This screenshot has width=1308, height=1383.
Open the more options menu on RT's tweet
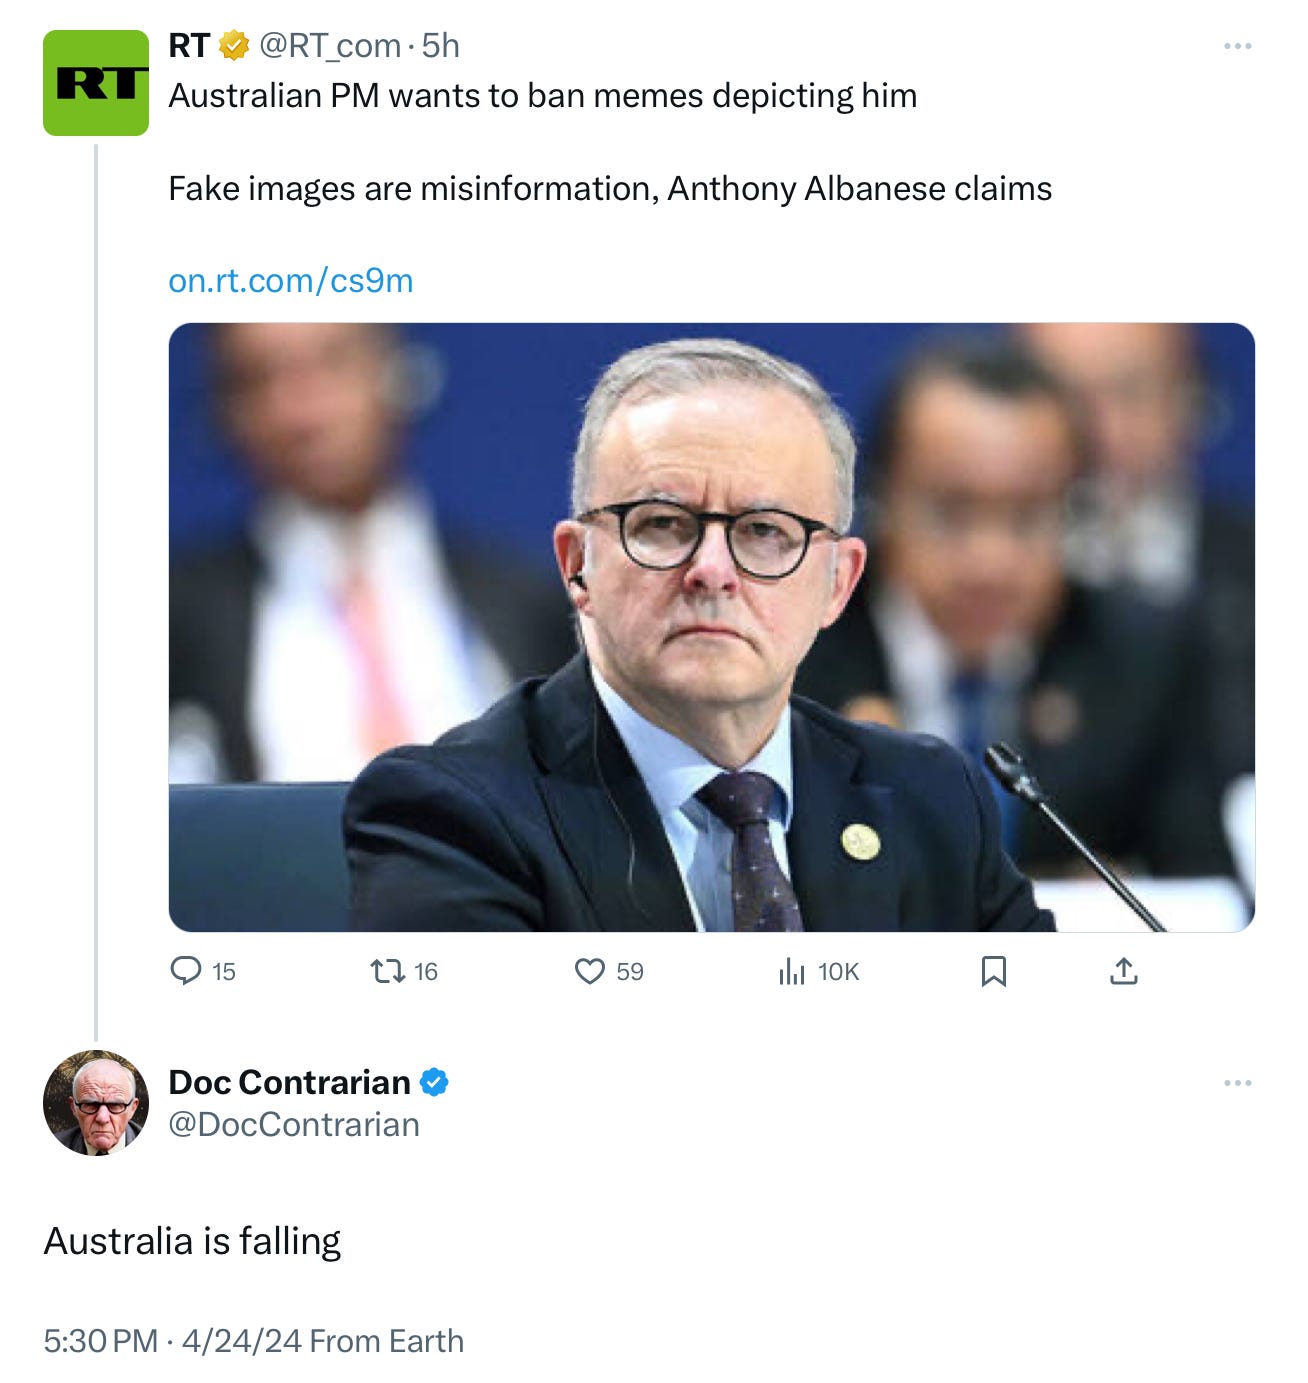(1238, 46)
